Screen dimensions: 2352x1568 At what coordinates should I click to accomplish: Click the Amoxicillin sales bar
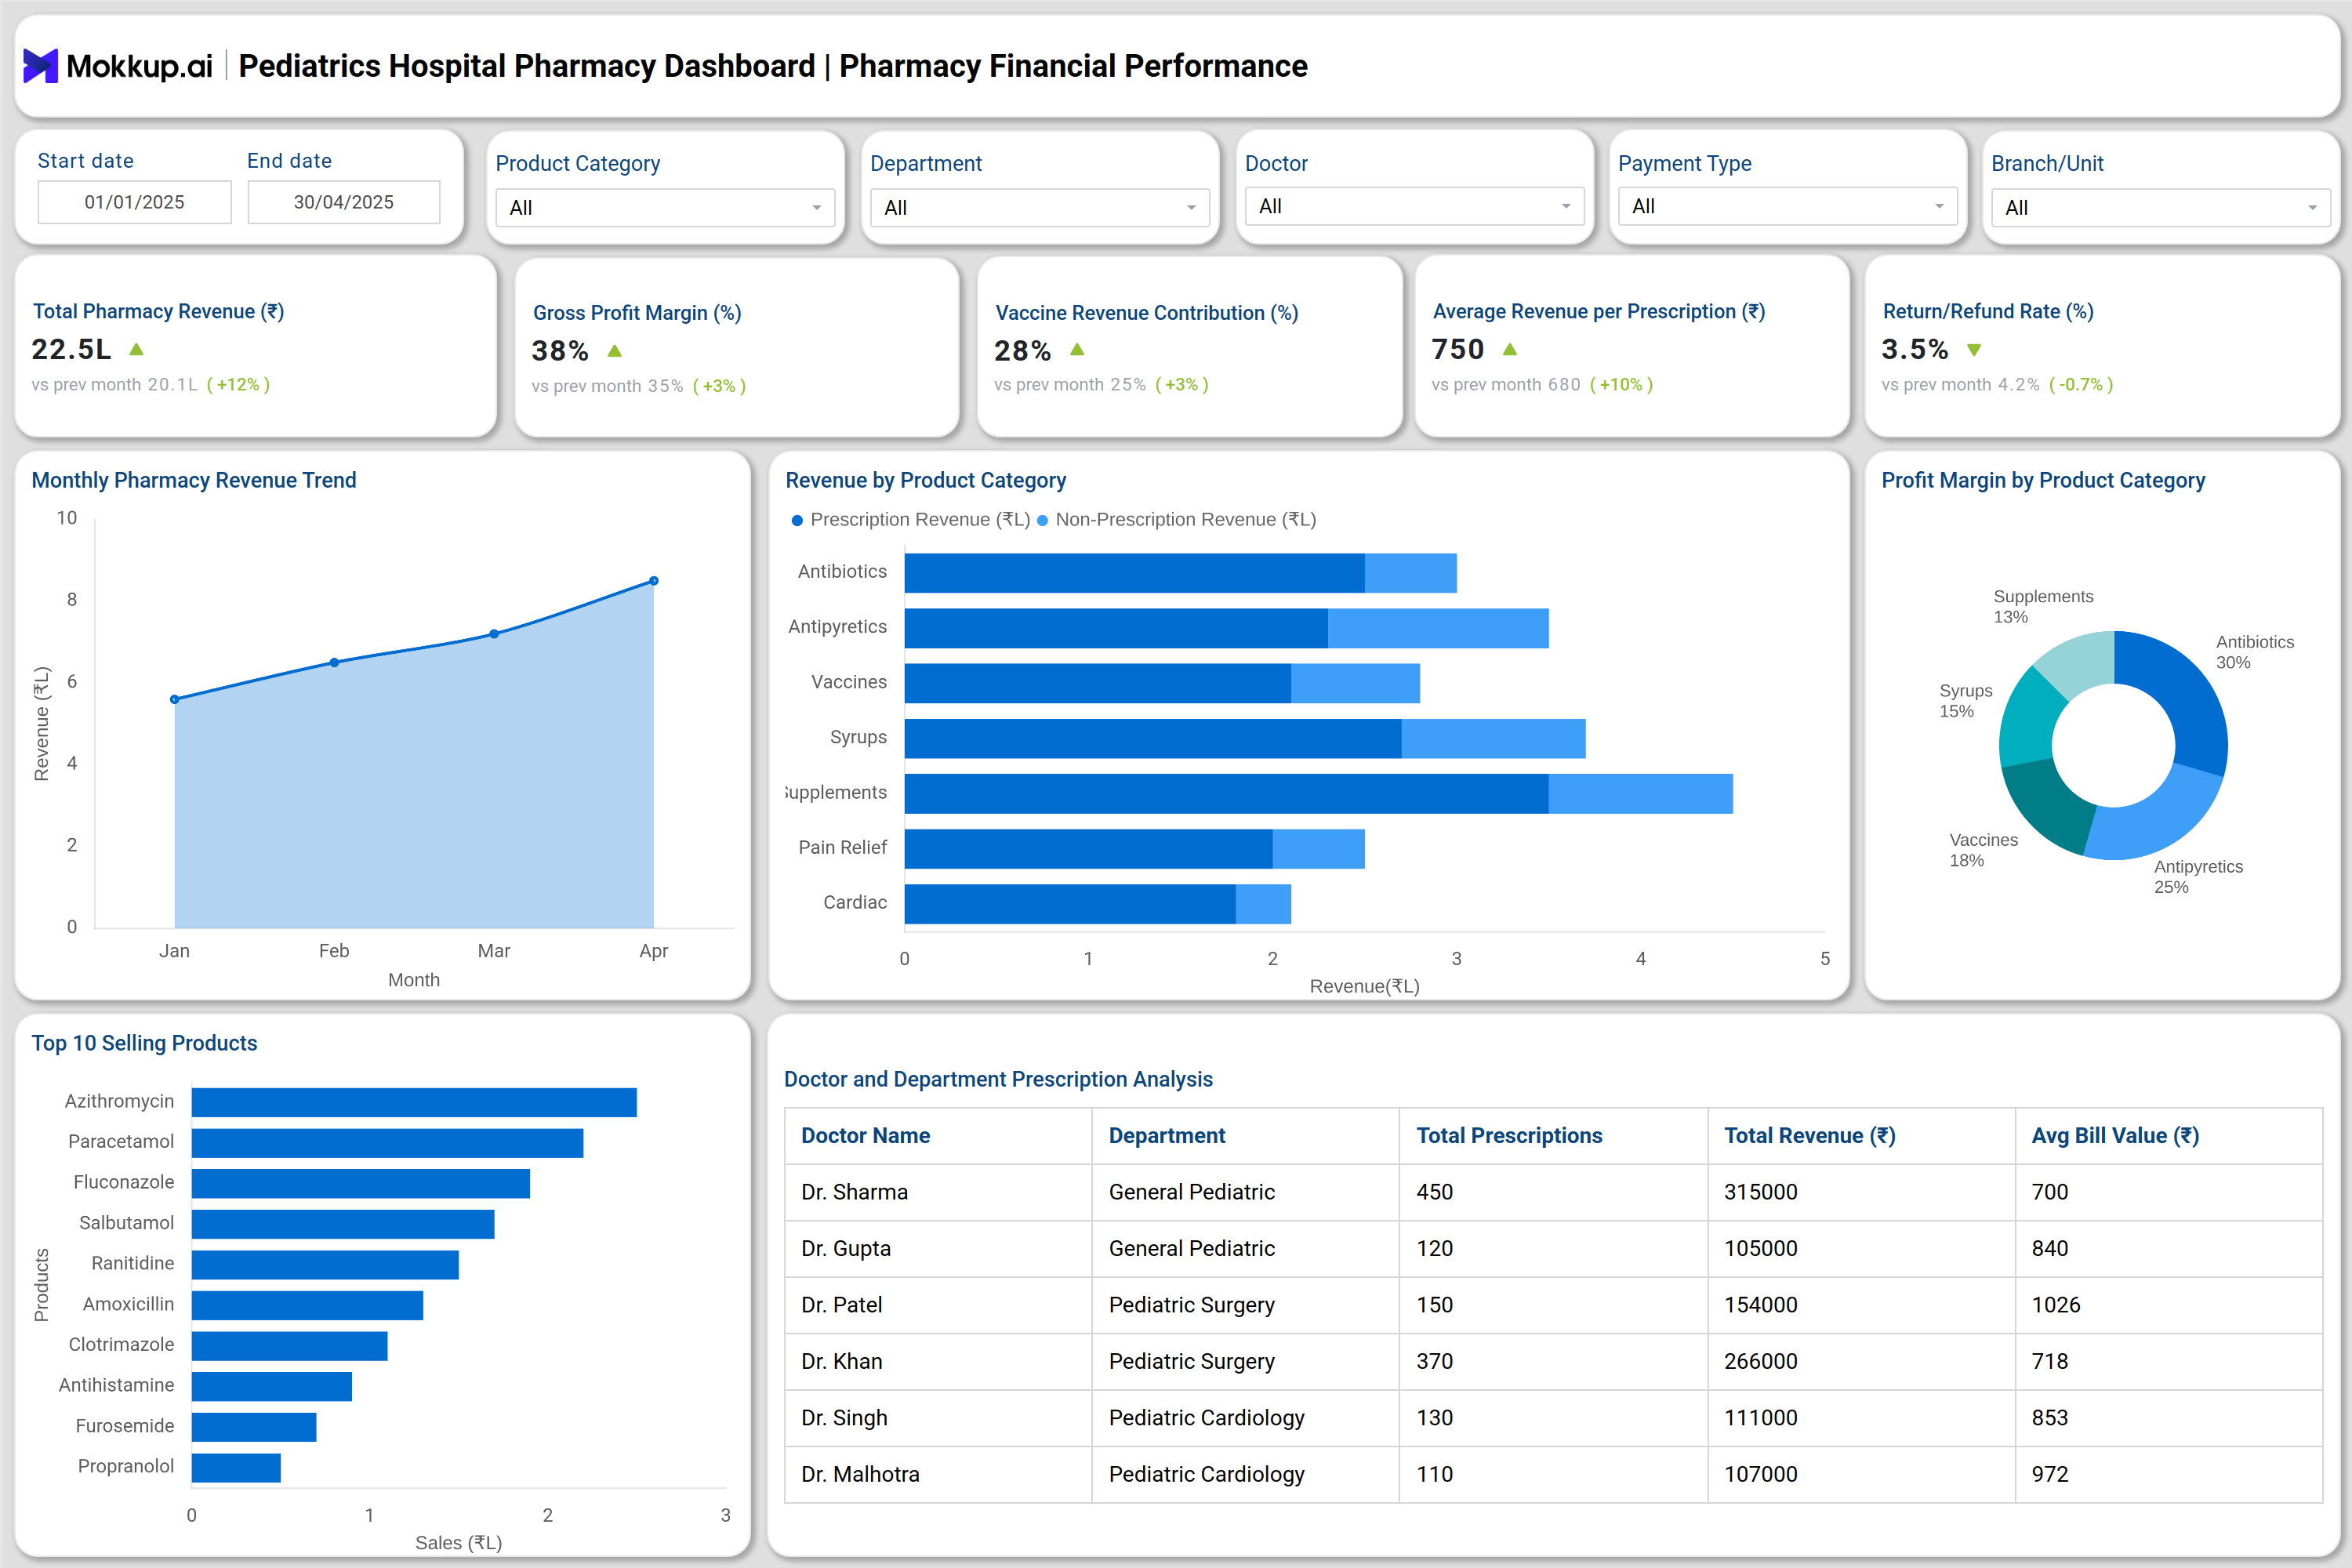pos(307,1305)
